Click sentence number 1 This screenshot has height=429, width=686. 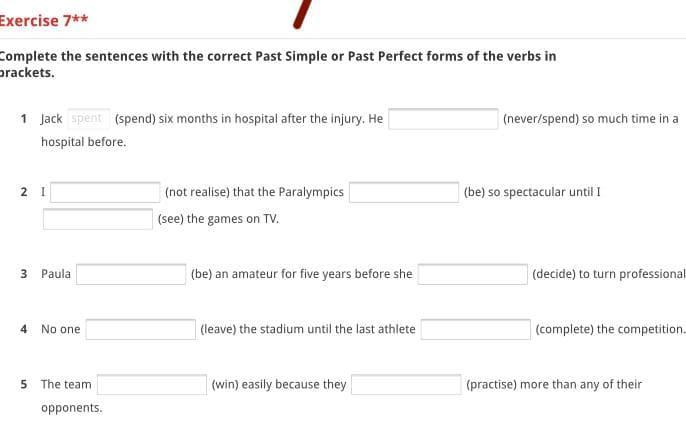24,119
